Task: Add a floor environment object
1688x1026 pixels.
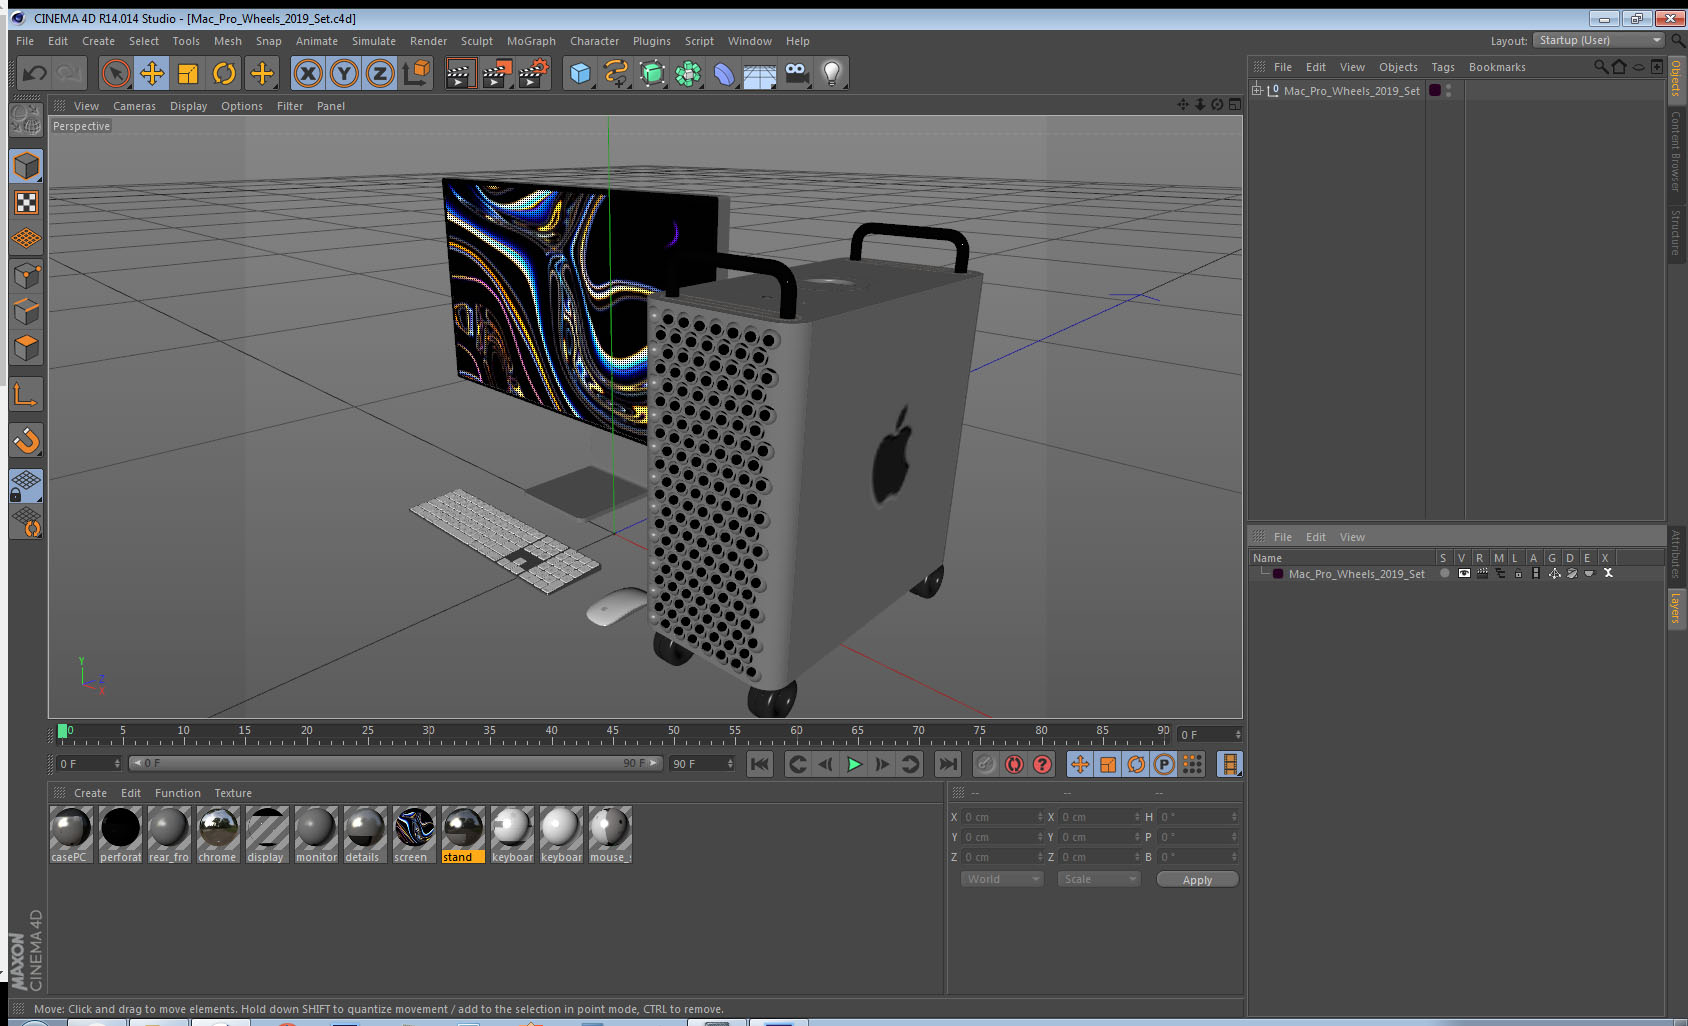Action: point(760,73)
